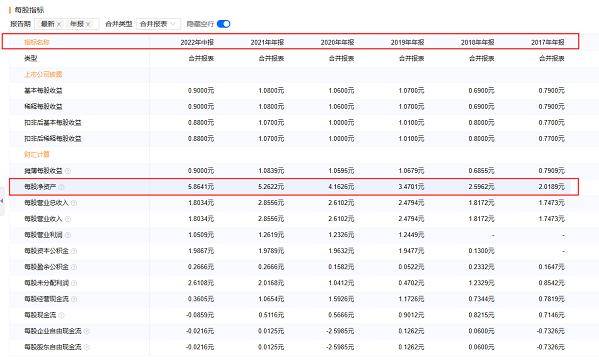This screenshot has height=360, width=599.
Task: Click the 扣非后稀释每股收益 row label
Action: 53,139
